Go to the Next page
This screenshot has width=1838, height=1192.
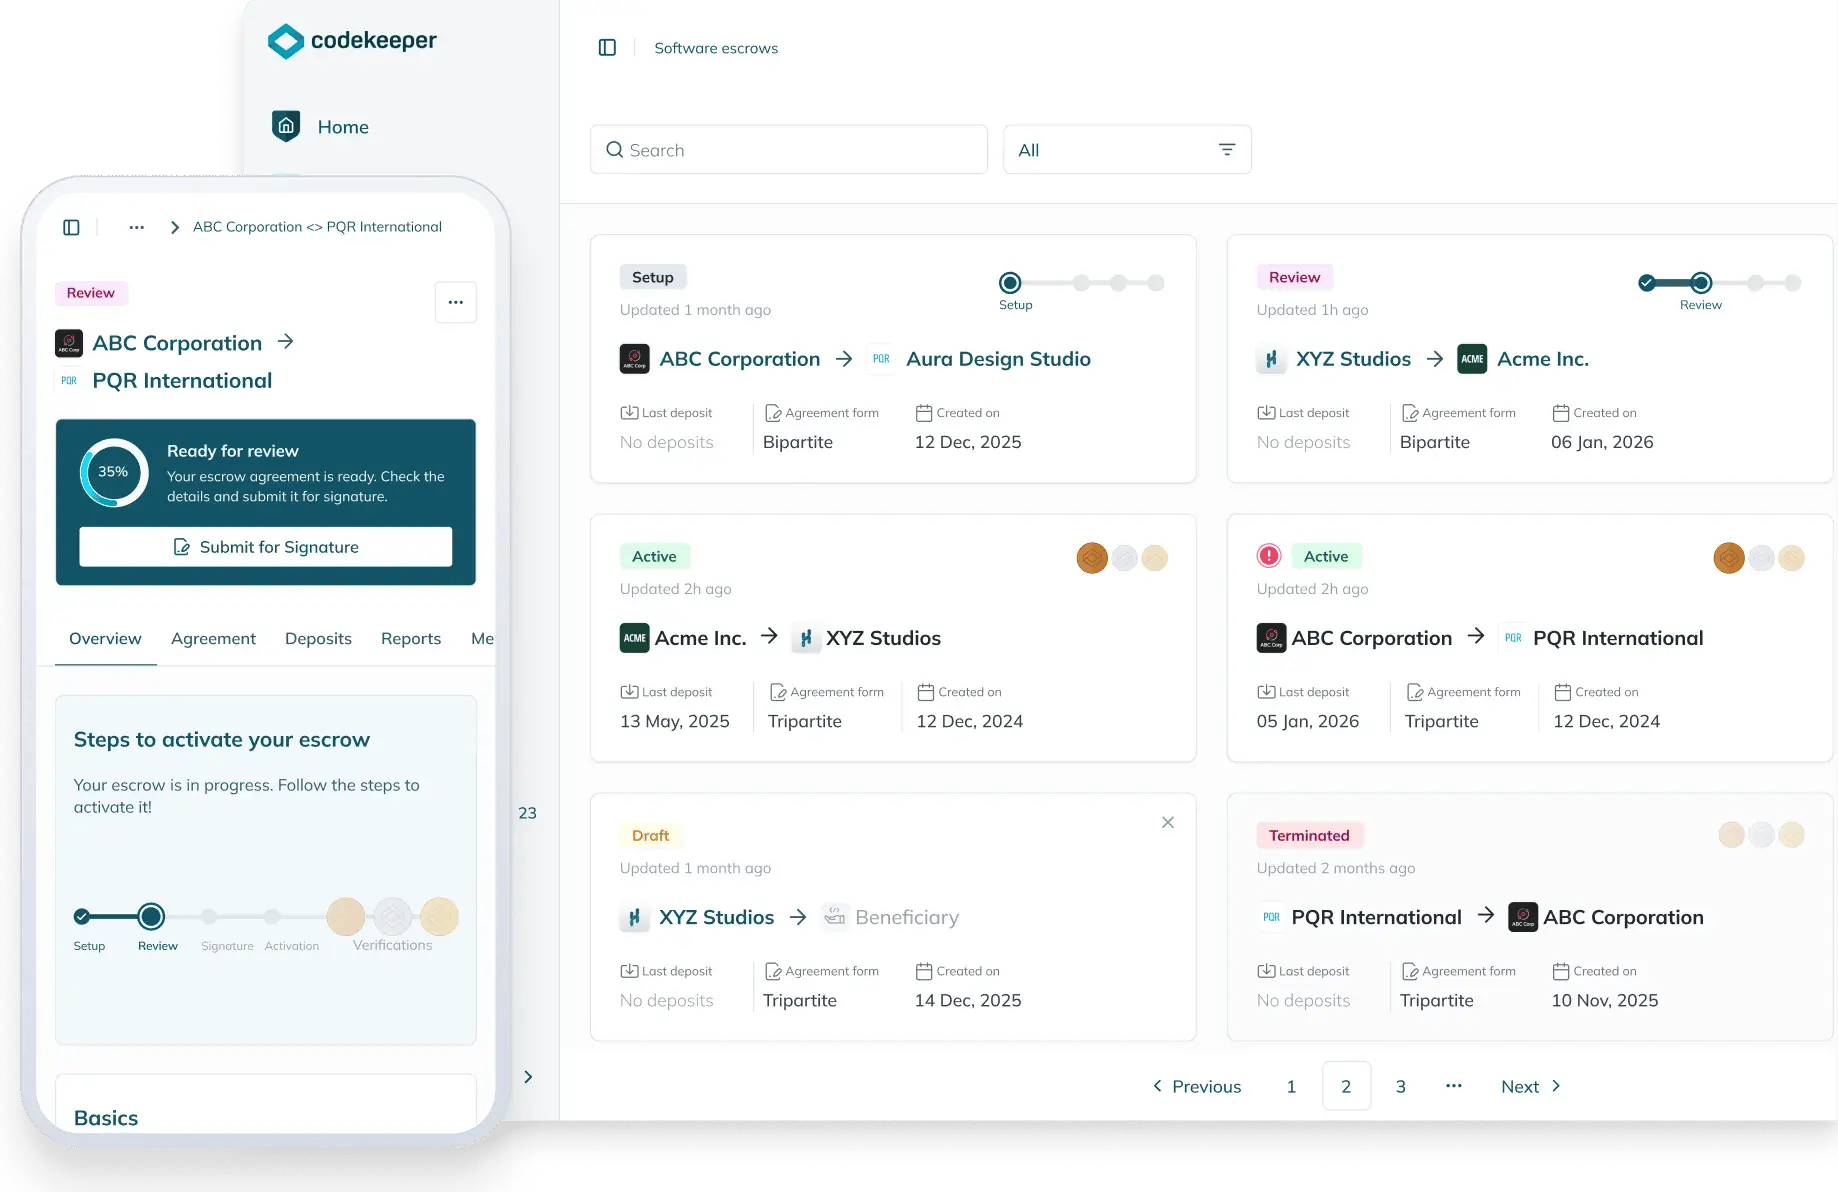(x=1530, y=1086)
